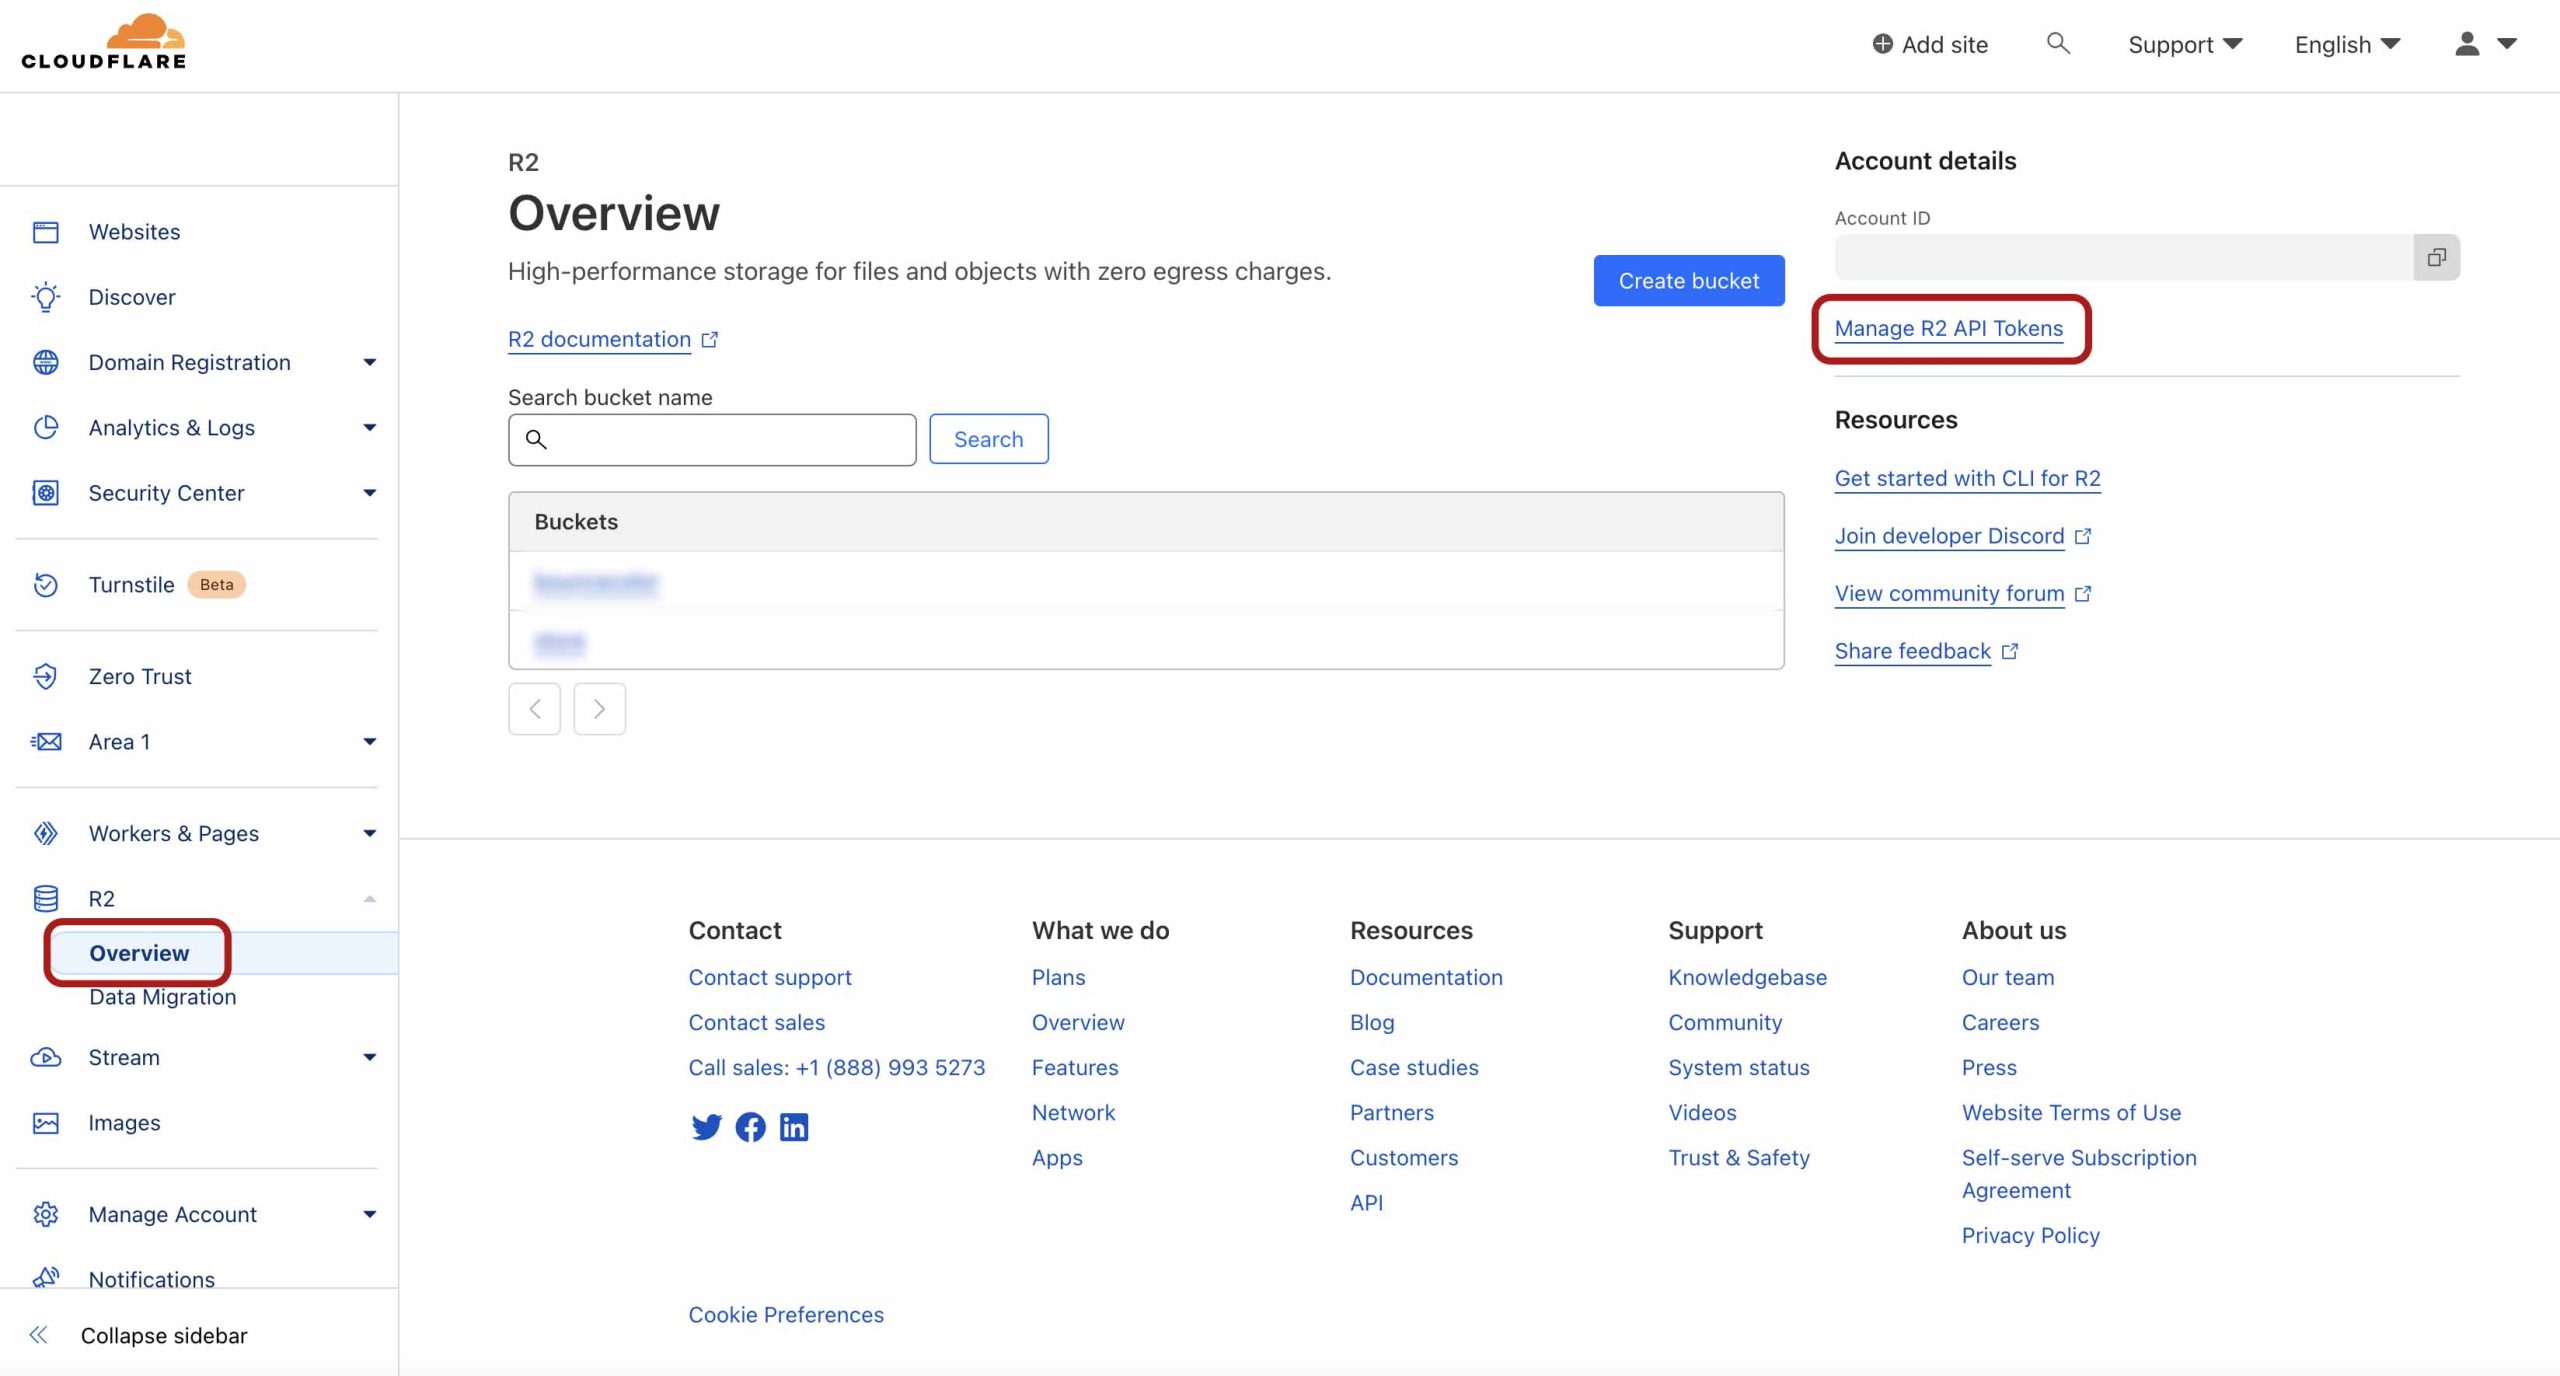2560x1376 pixels.
Task: Collapse the R2 sidebar section
Action: tap(369, 899)
